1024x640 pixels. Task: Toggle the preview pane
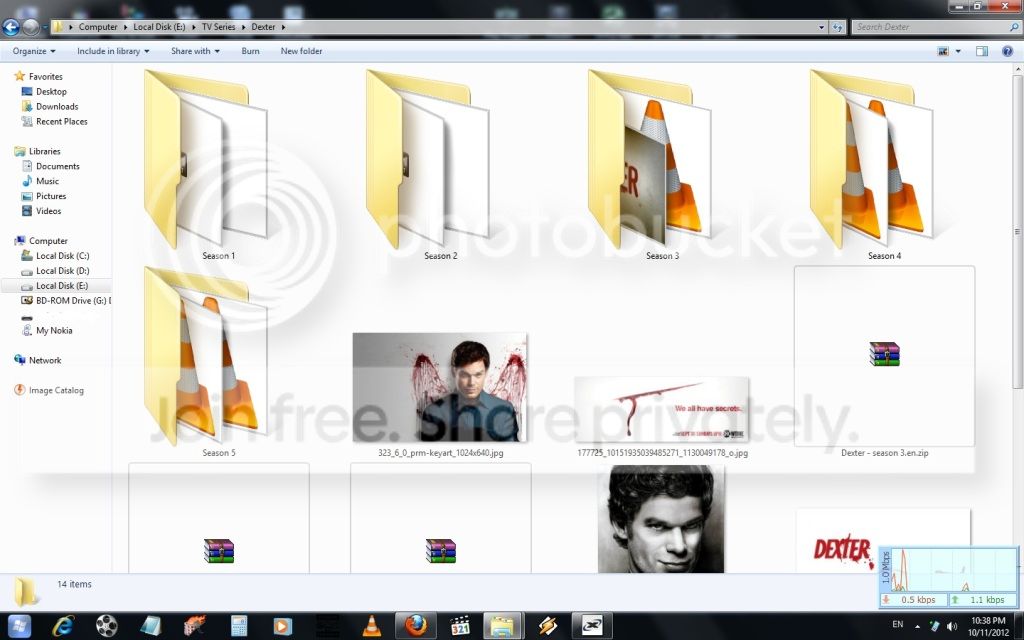[x=982, y=51]
